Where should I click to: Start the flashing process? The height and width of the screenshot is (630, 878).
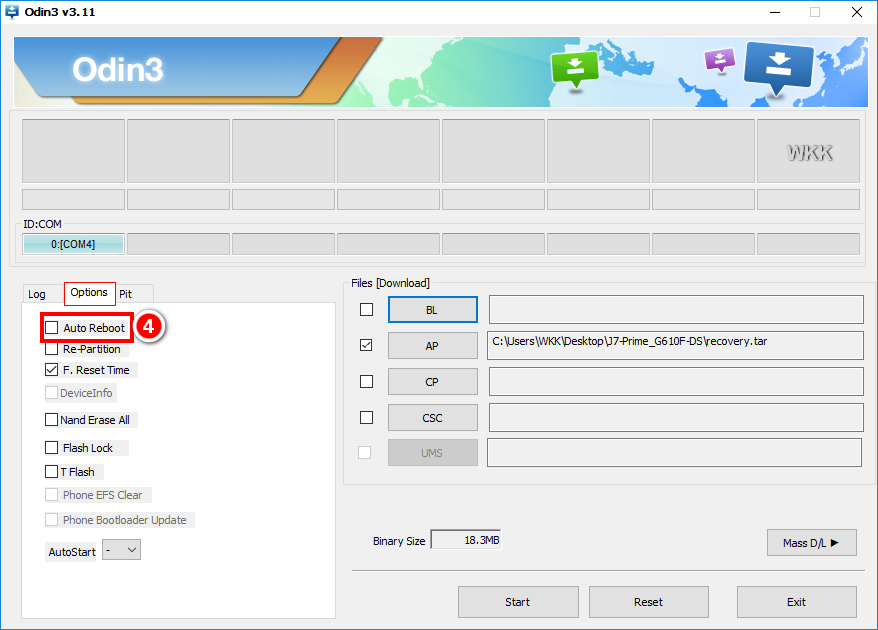pos(518,602)
